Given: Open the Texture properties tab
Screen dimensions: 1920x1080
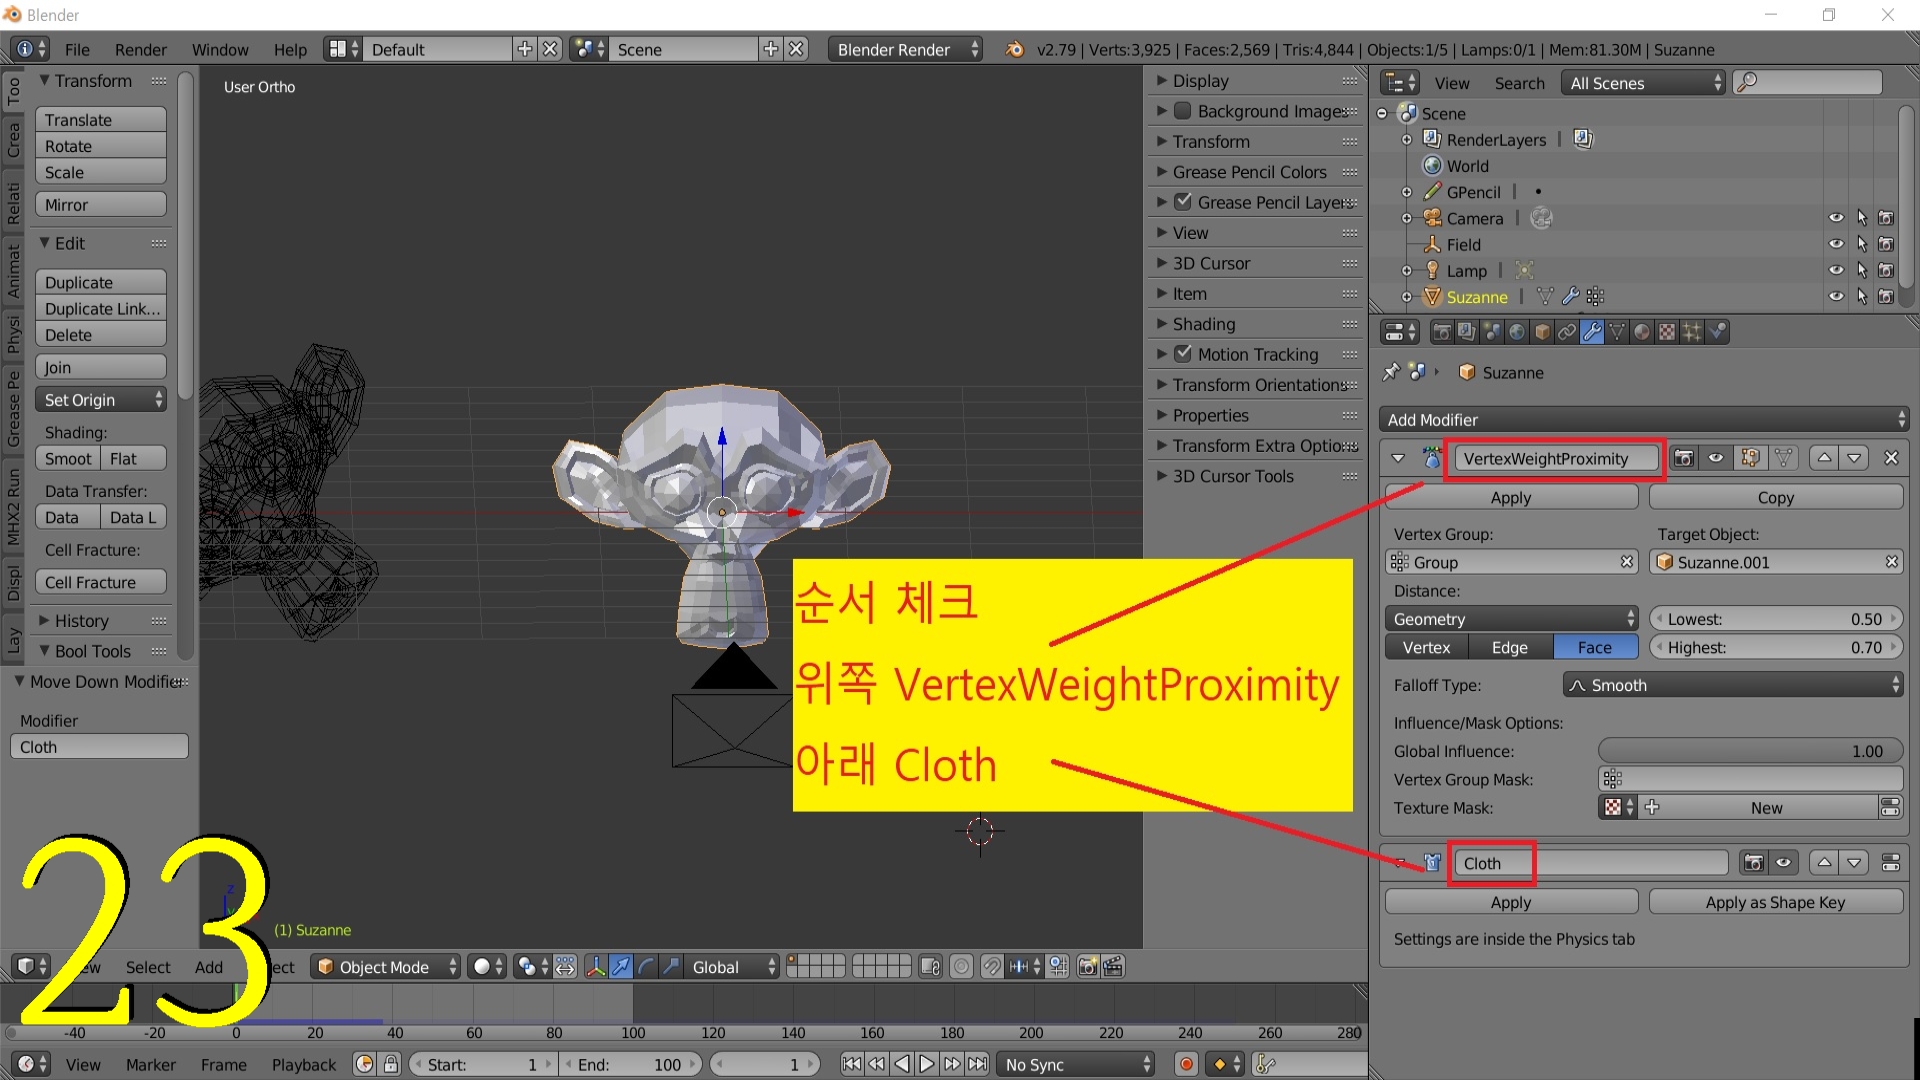Looking at the screenshot, I should (x=1667, y=332).
